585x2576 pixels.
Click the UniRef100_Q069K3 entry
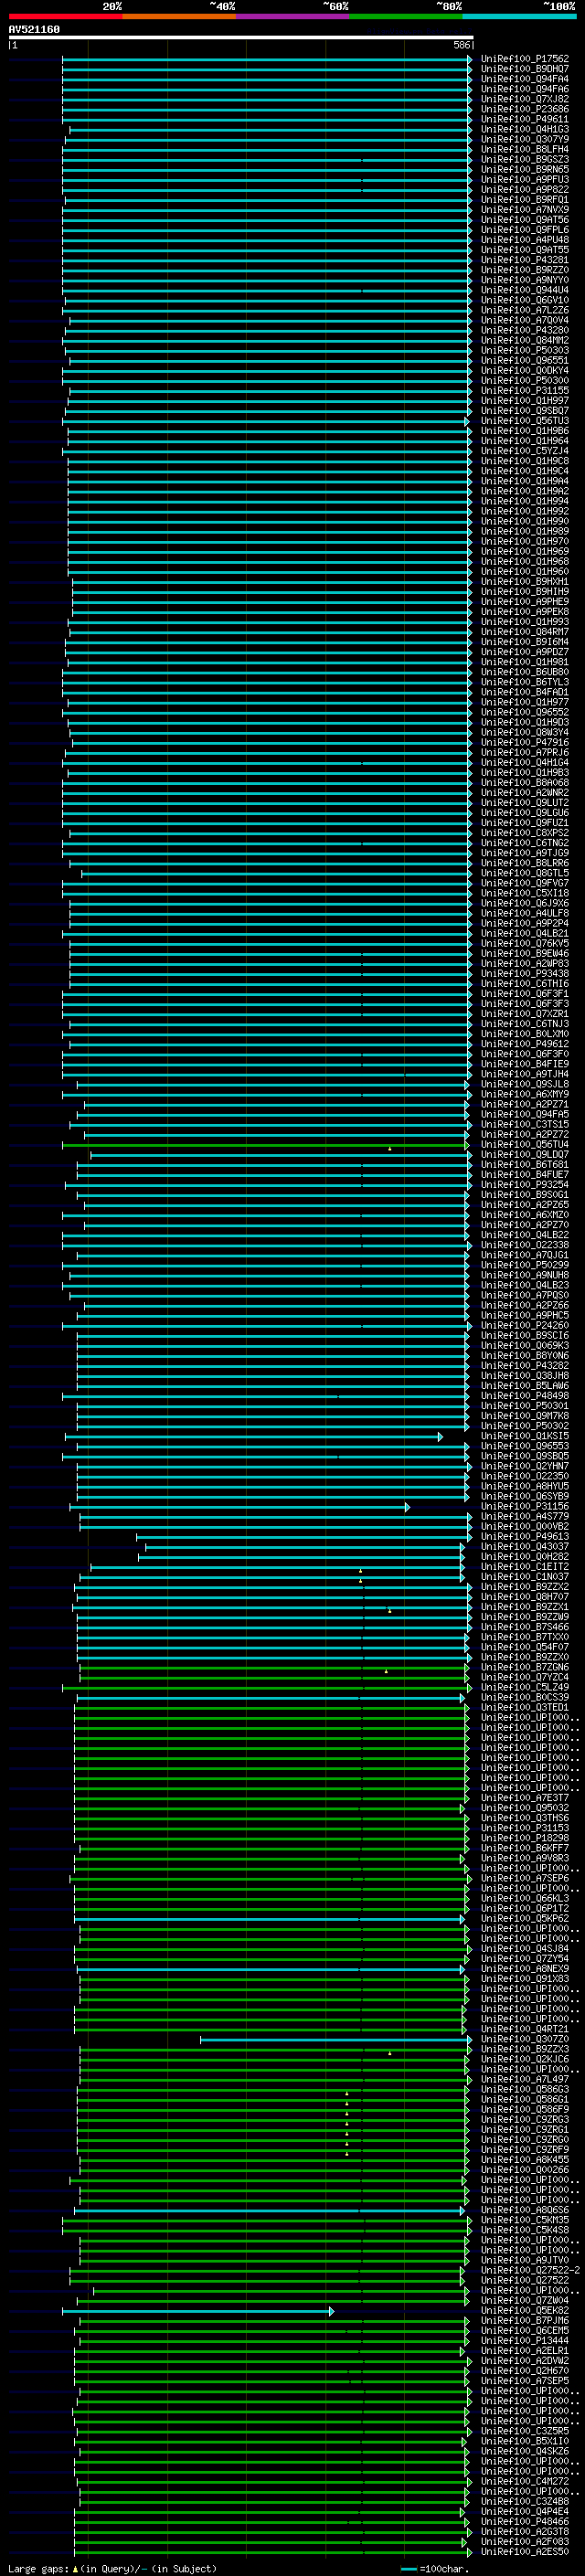(524, 1345)
